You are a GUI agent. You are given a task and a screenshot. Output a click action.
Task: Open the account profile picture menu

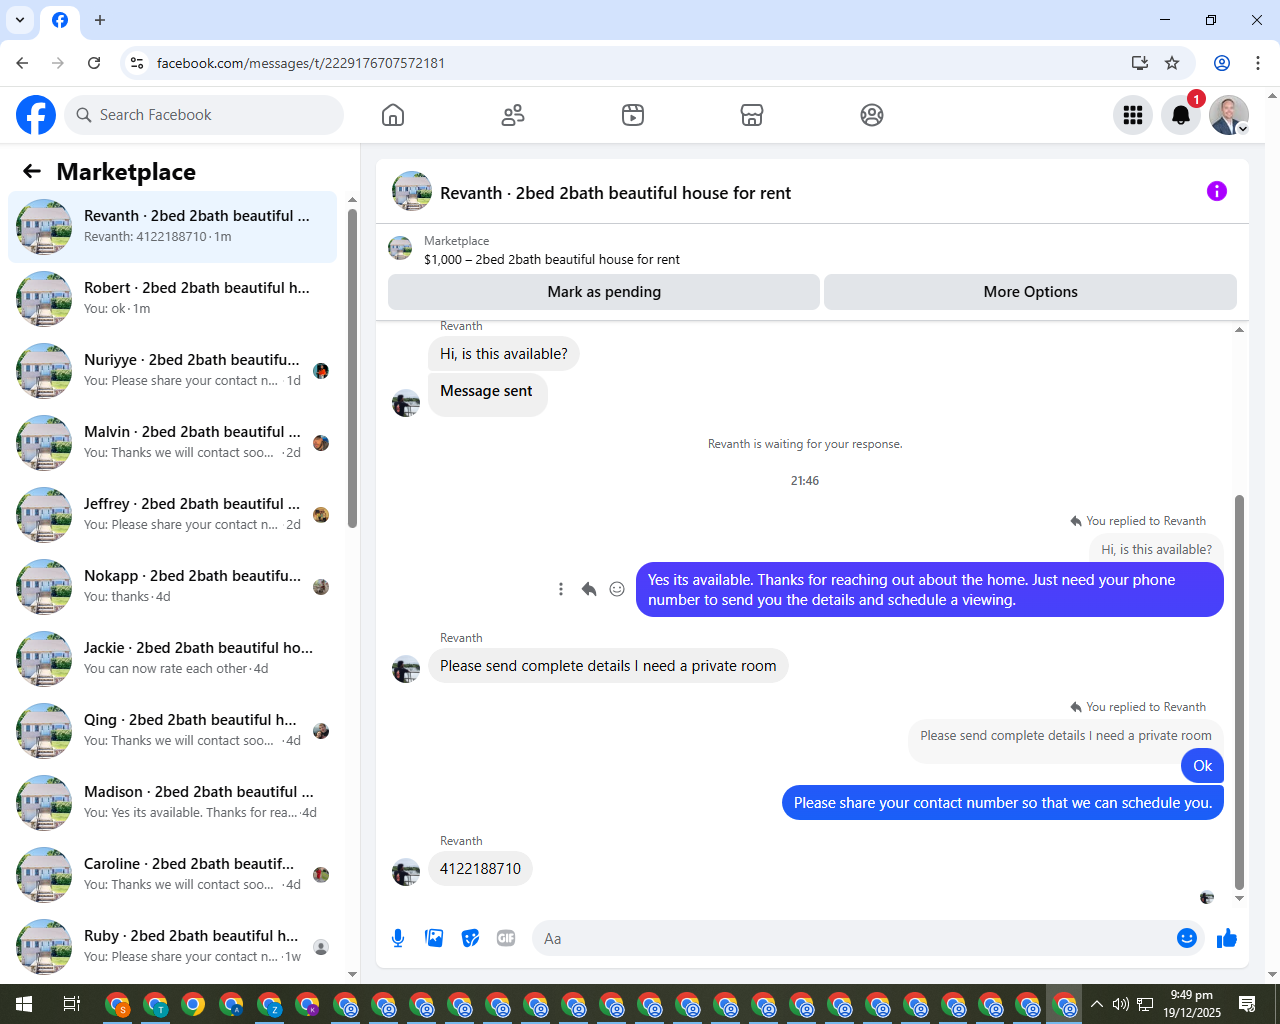[x=1229, y=115]
